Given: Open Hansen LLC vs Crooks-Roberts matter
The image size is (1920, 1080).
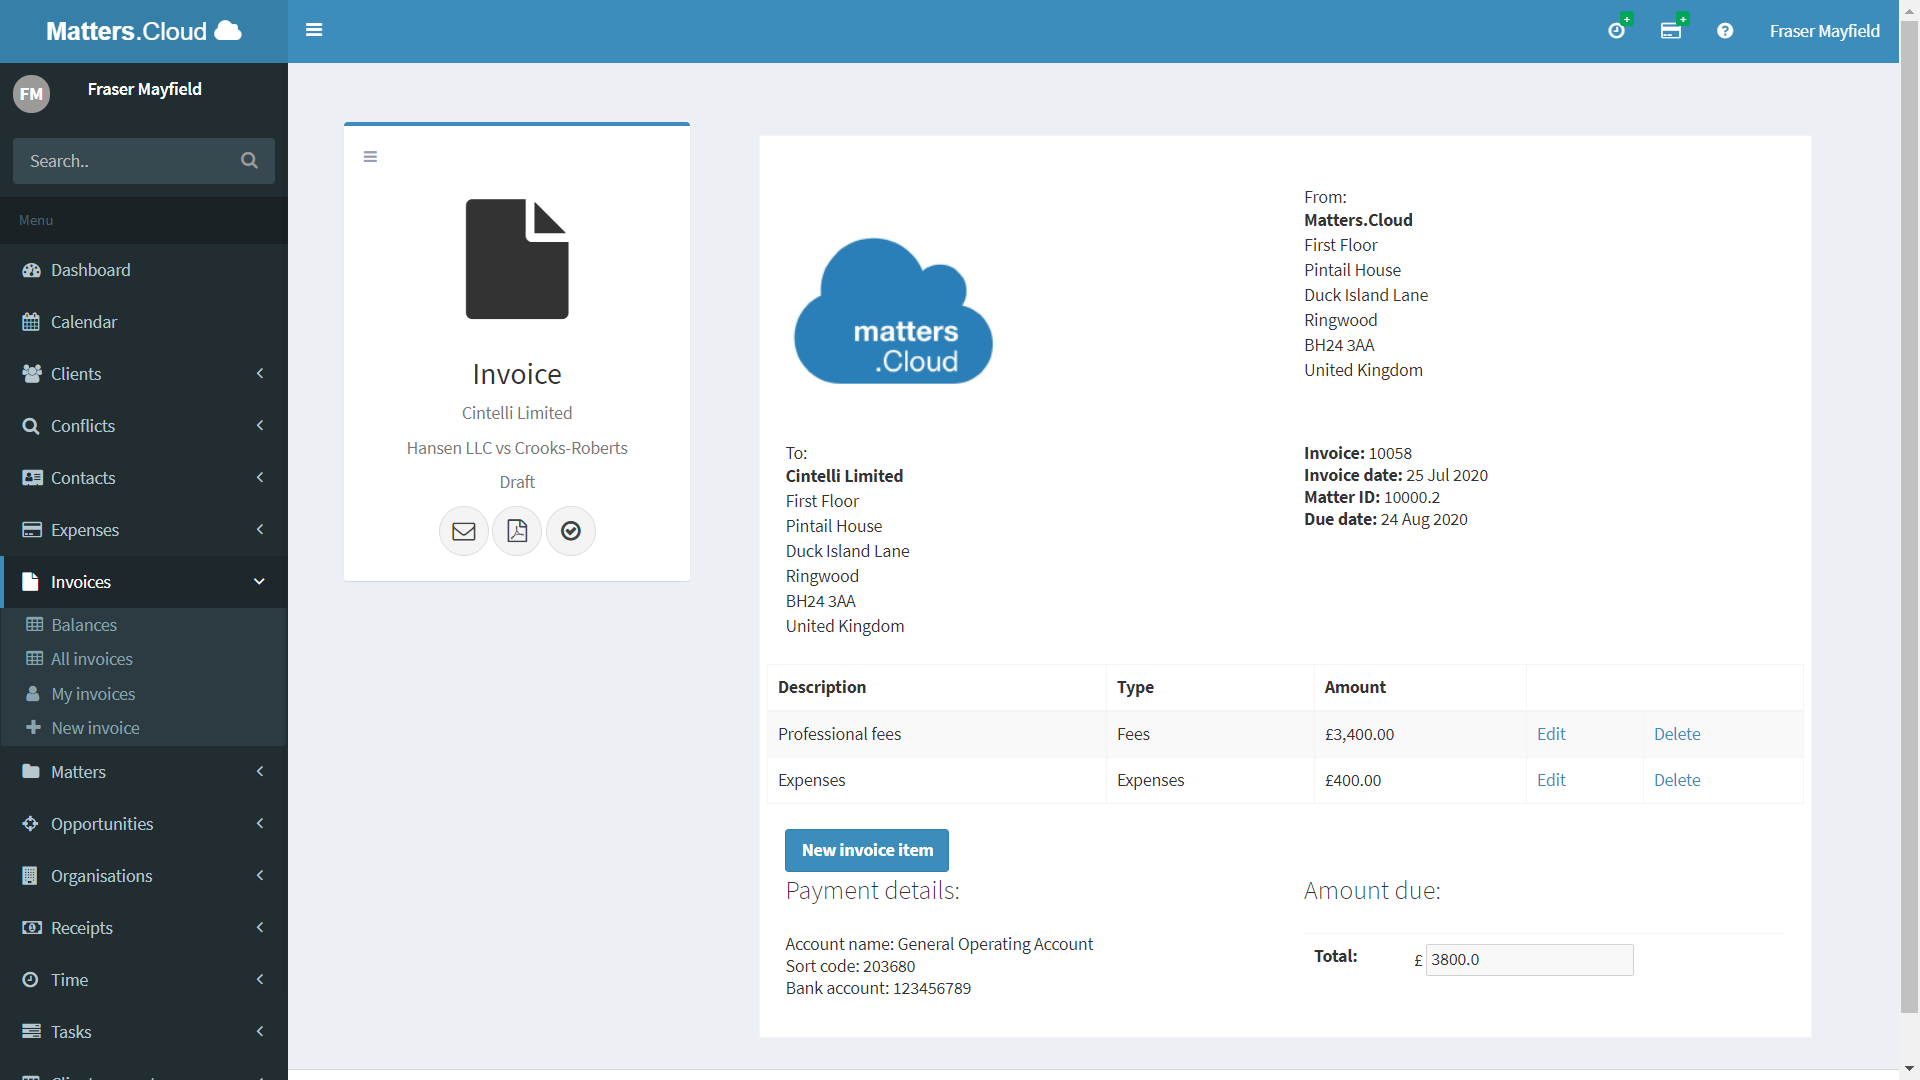Looking at the screenshot, I should point(517,448).
